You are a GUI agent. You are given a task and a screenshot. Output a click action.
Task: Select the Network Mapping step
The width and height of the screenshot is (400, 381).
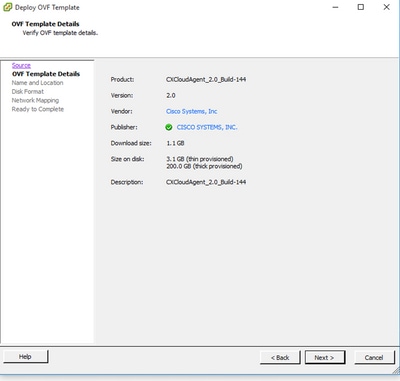[x=35, y=100]
